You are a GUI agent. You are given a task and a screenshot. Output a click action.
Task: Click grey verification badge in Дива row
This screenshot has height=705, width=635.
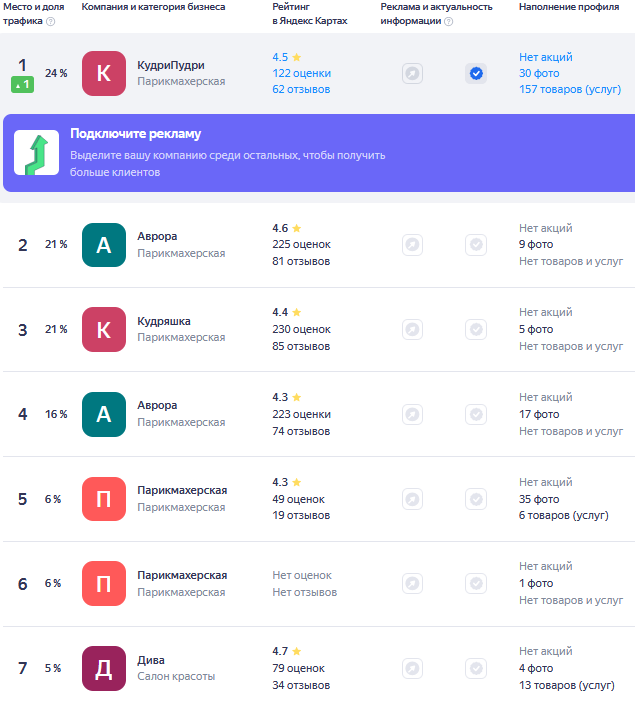[x=476, y=669]
